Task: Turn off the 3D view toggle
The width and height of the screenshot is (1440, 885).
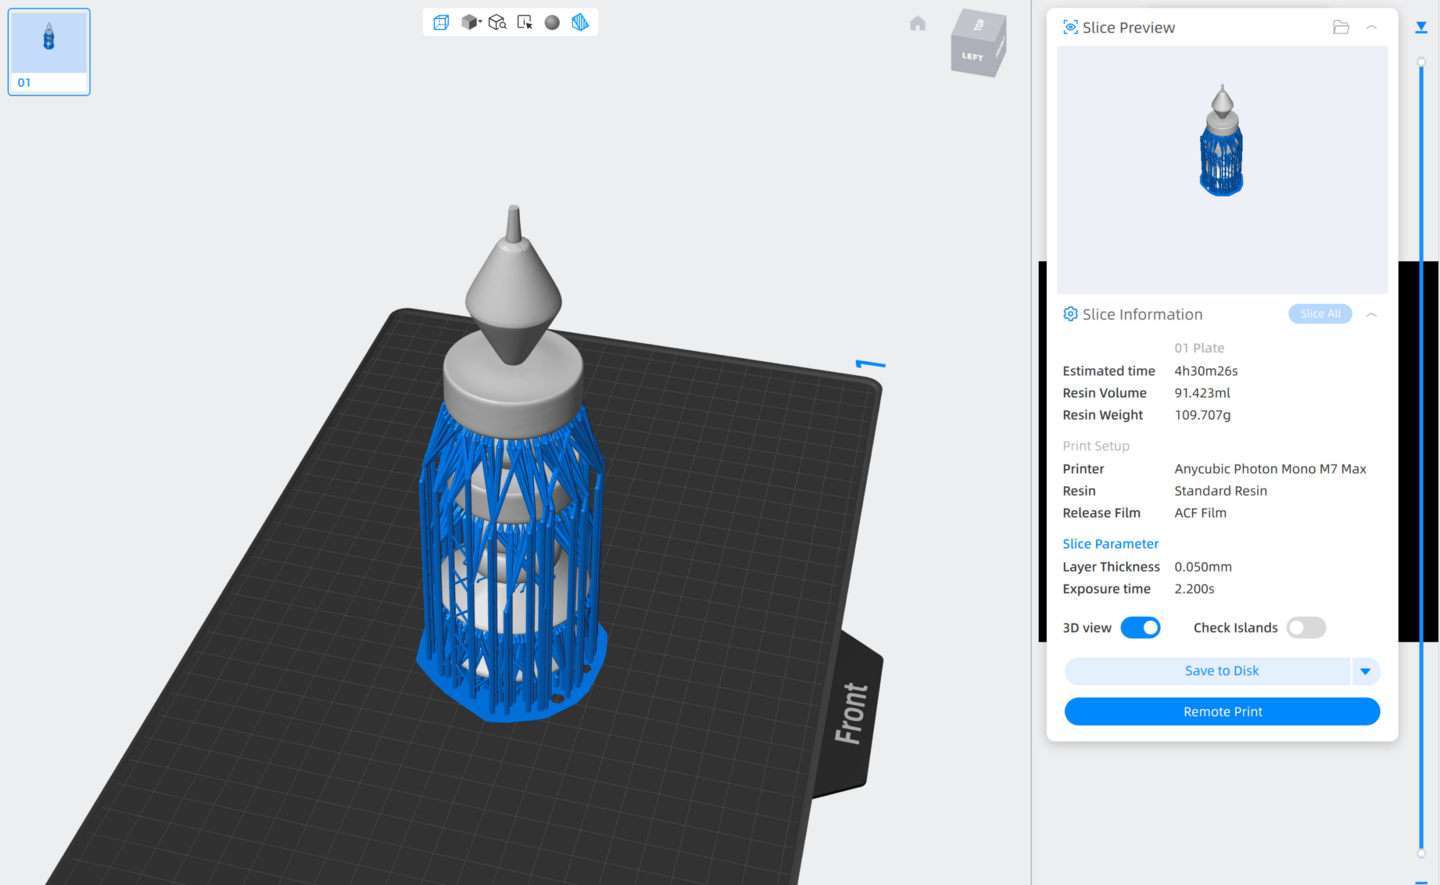Action: click(x=1140, y=627)
